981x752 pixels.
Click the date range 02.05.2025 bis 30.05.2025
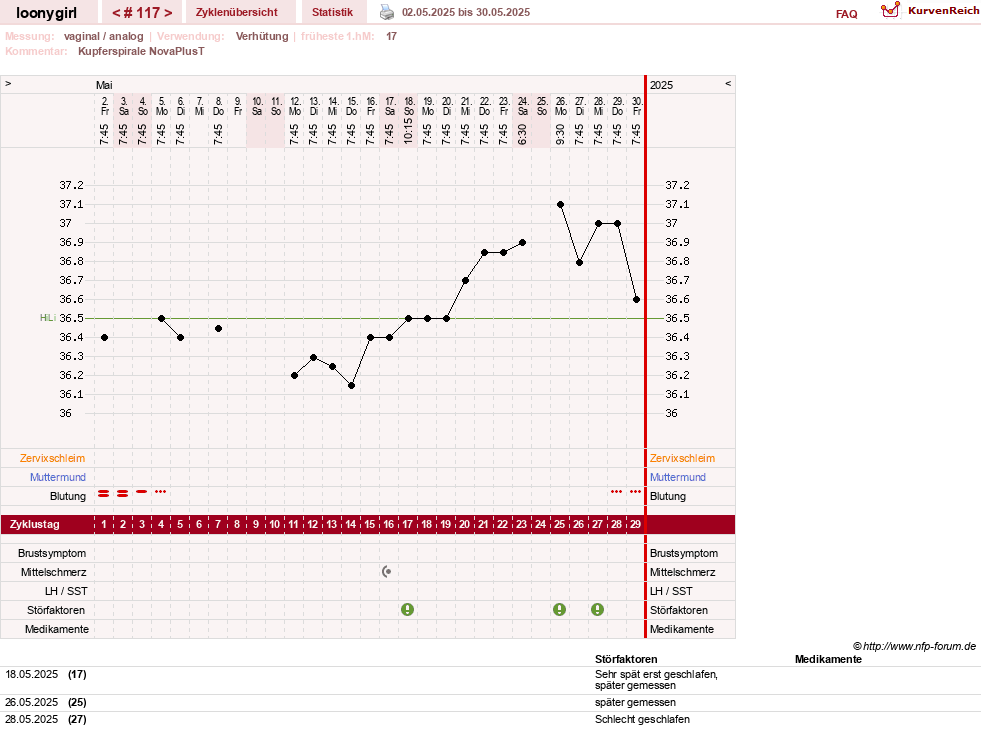(465, 12)
